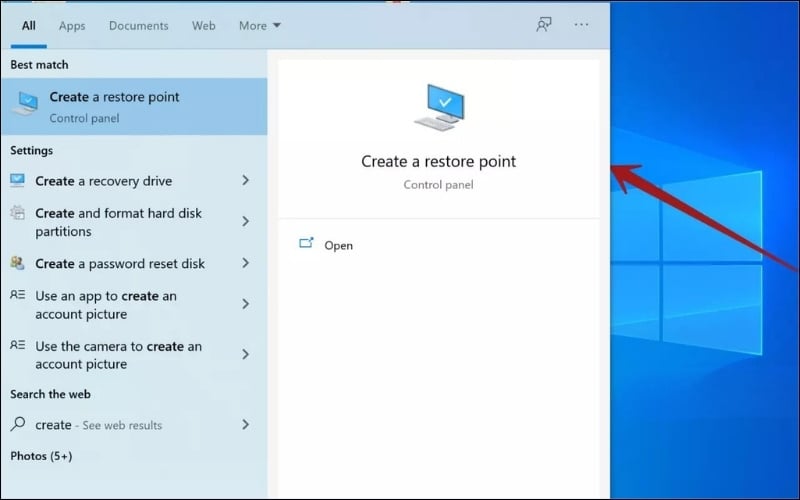Image resolution: width=800 pixels, height=500 pixels.
Task: Select Create a recovery drive result
Action: click(134, 181)
